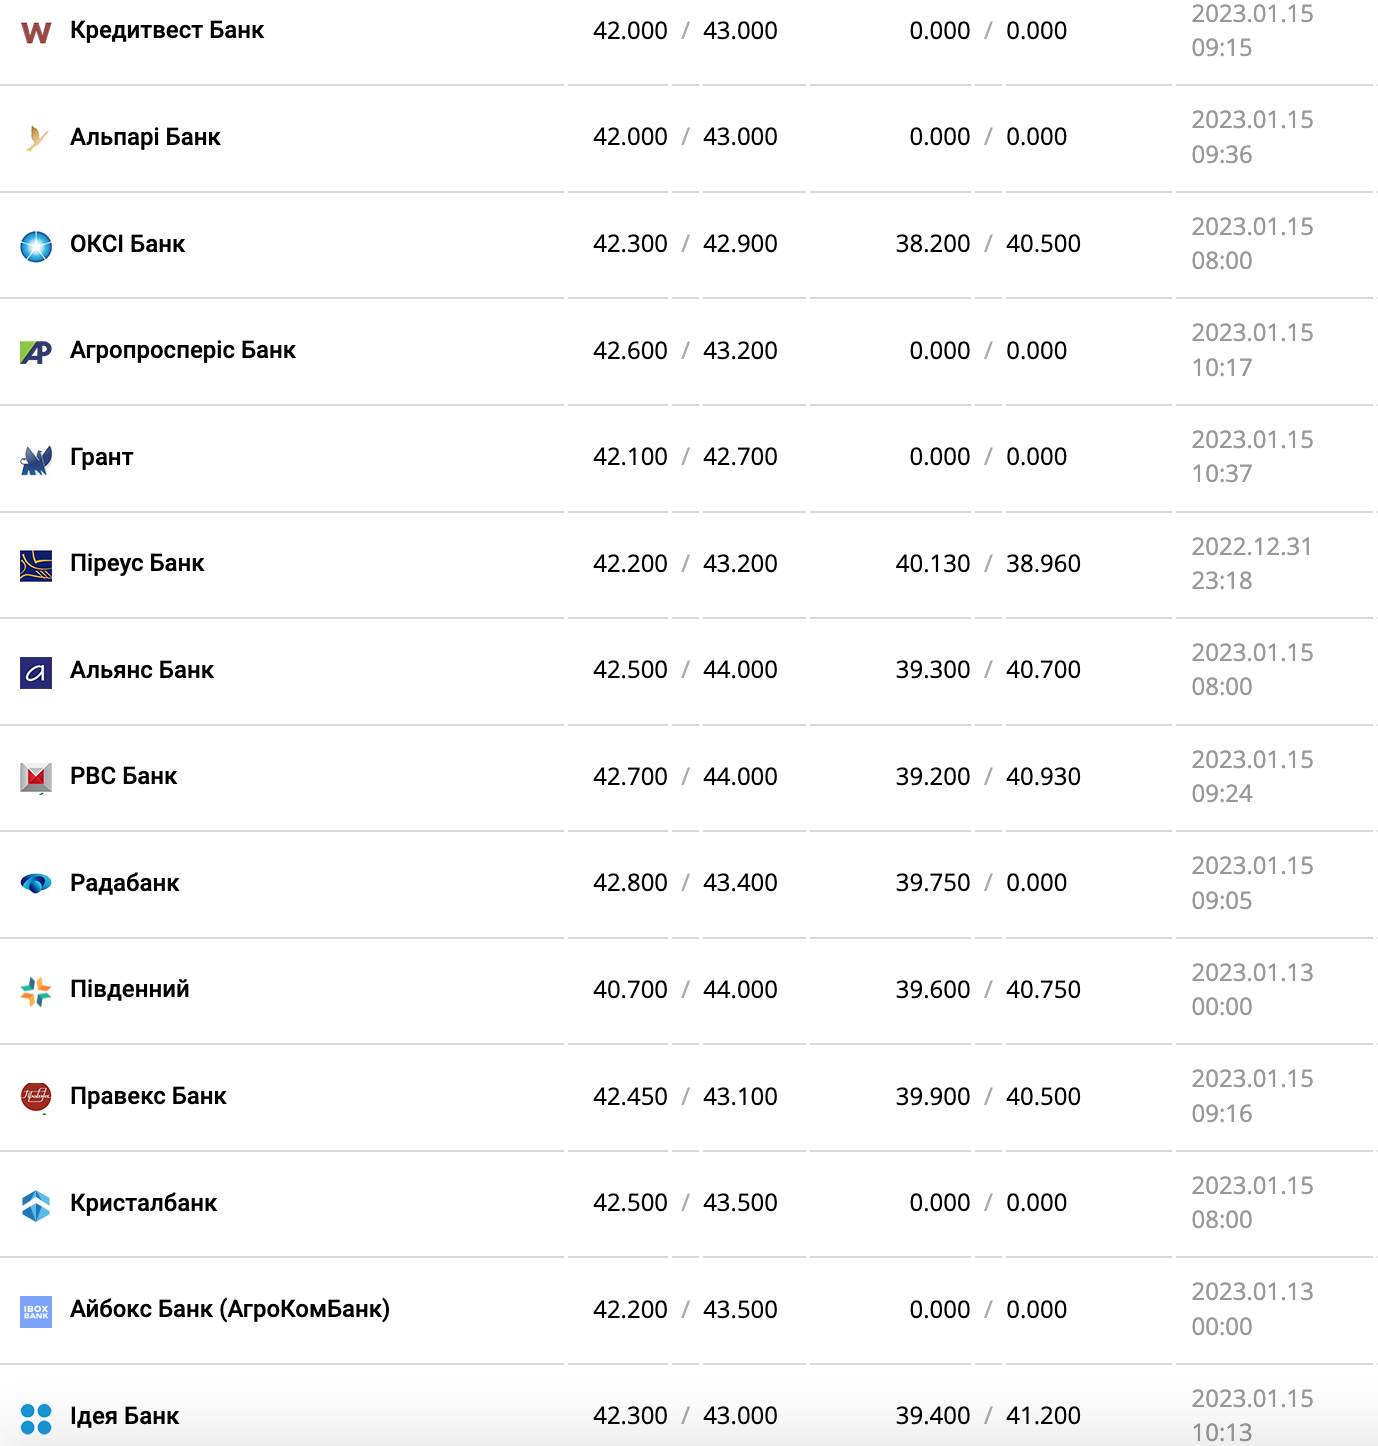
Task: Open the Кредитвест Банк link
Action: click(x=167, y=30)
